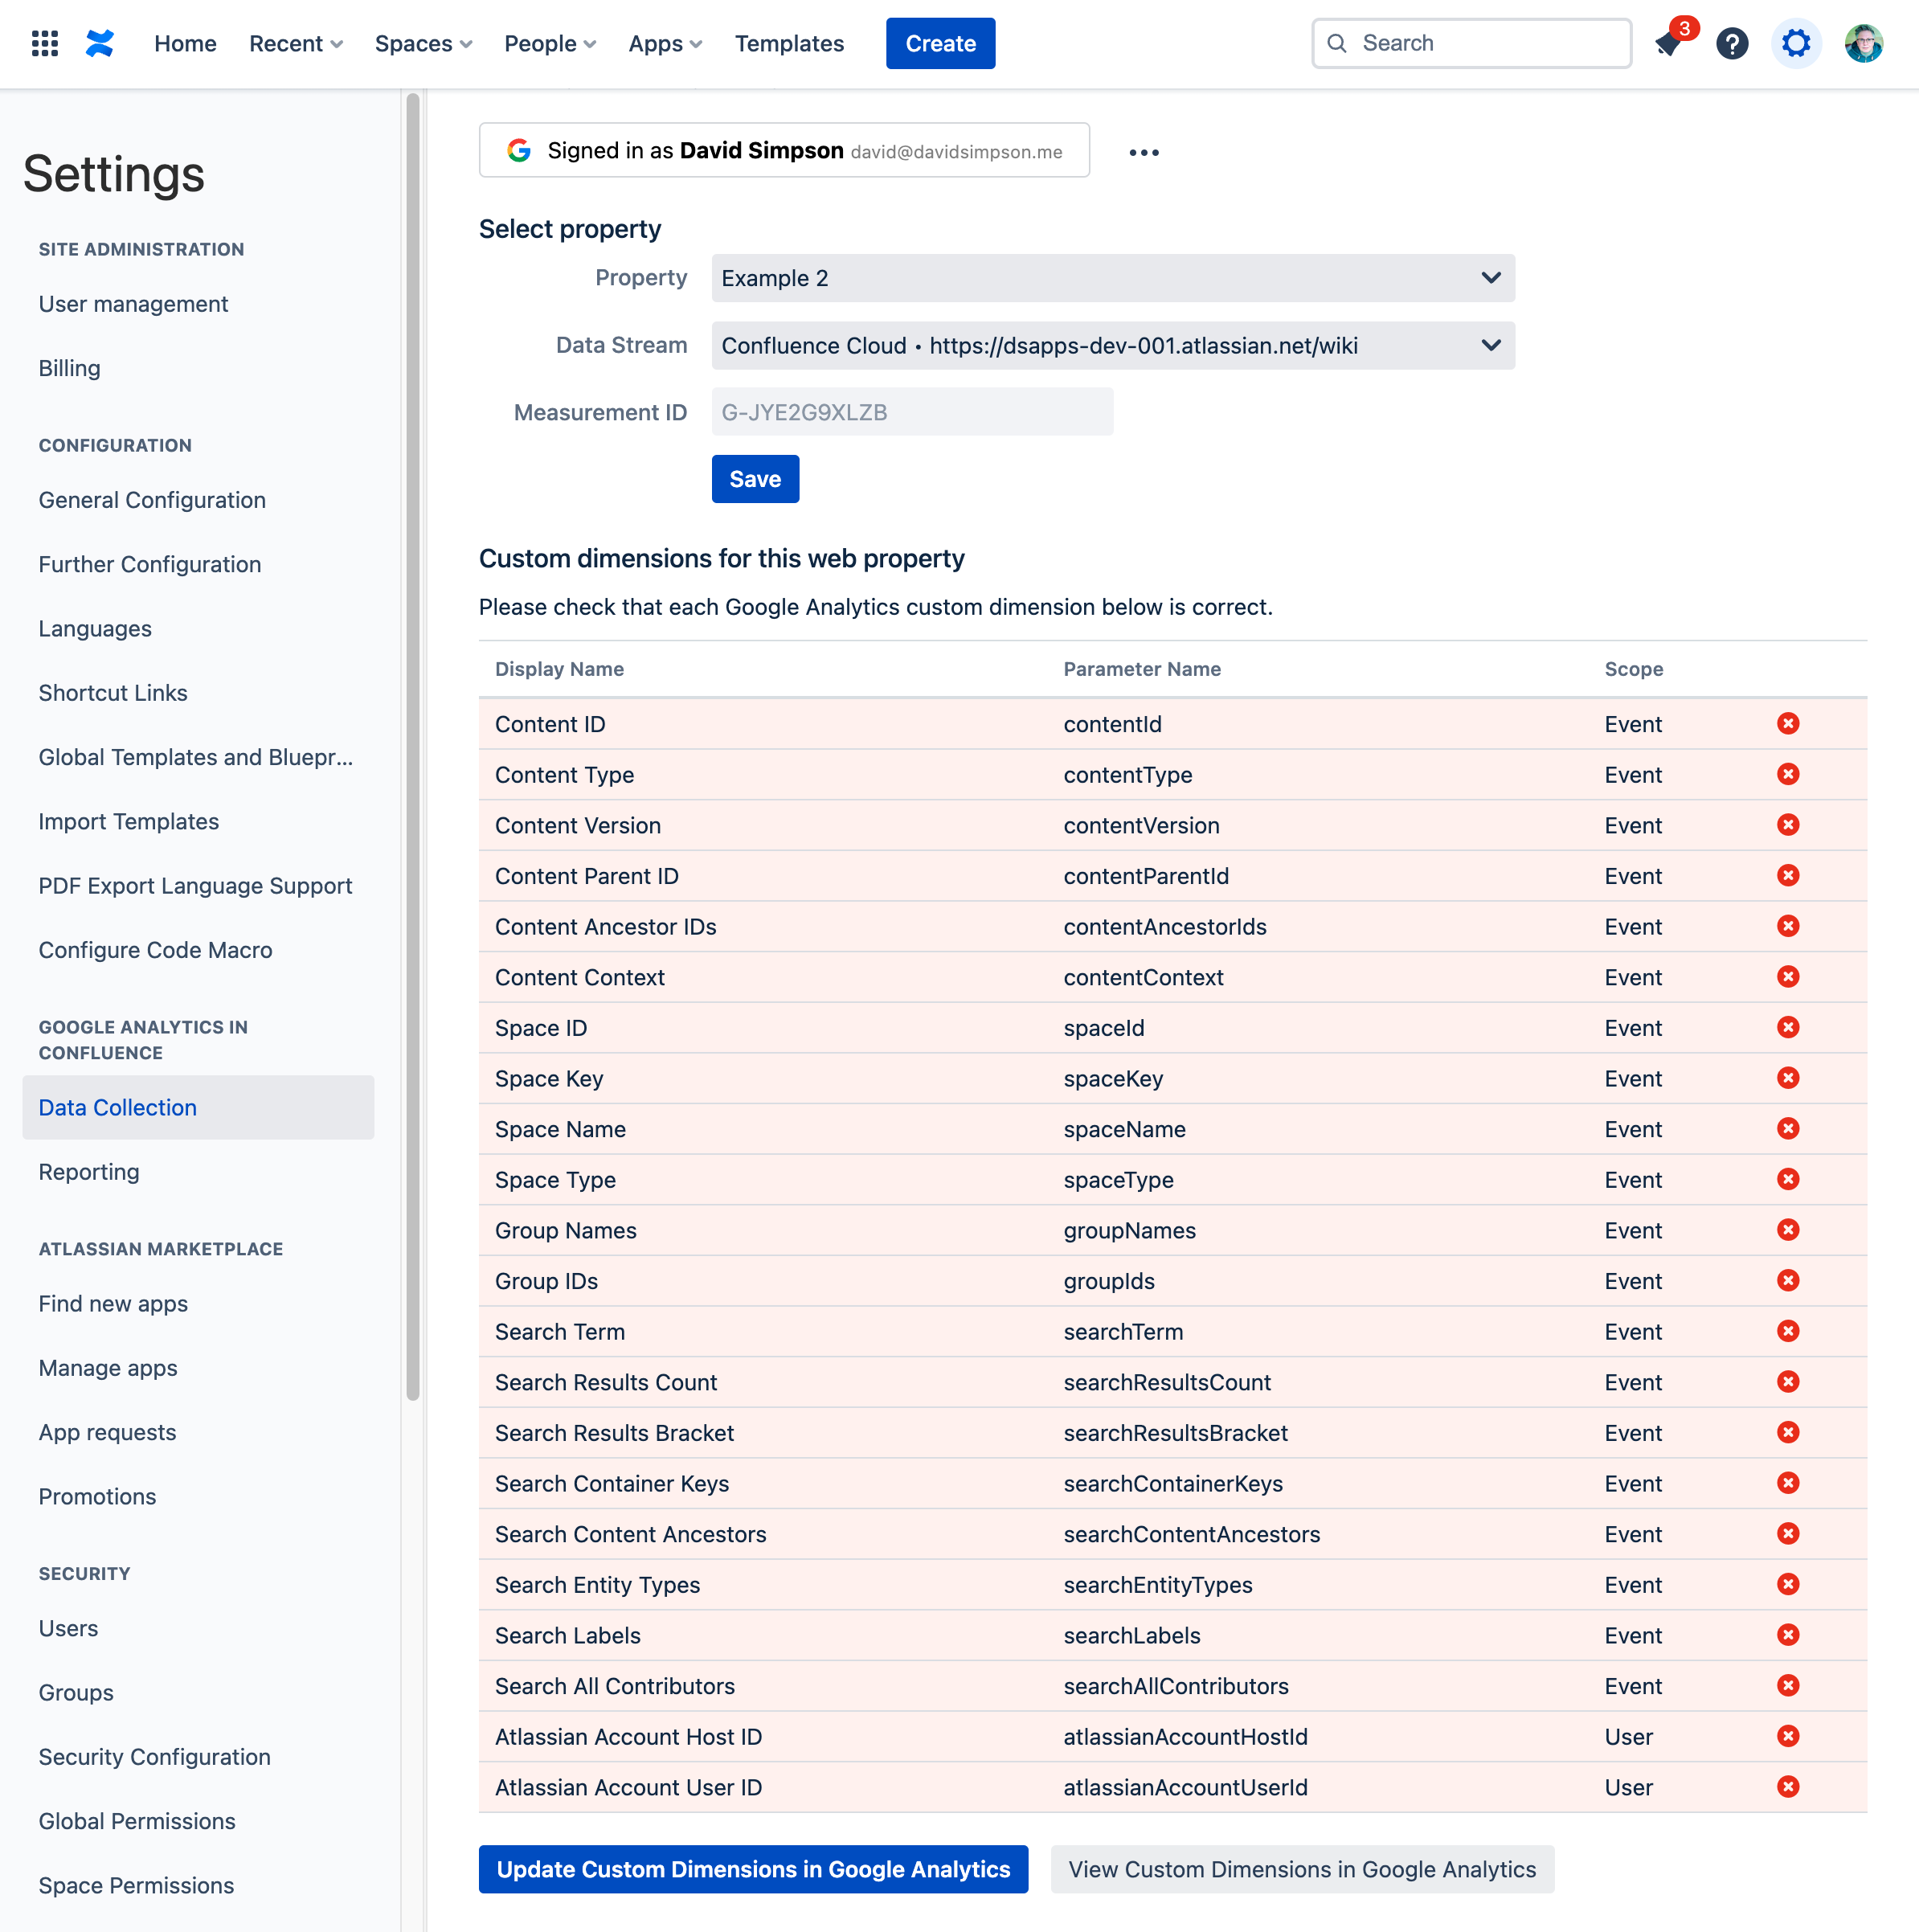Open General Configuration settings
Screen dimensions: 1919x1932
click(x=152, y=500)
